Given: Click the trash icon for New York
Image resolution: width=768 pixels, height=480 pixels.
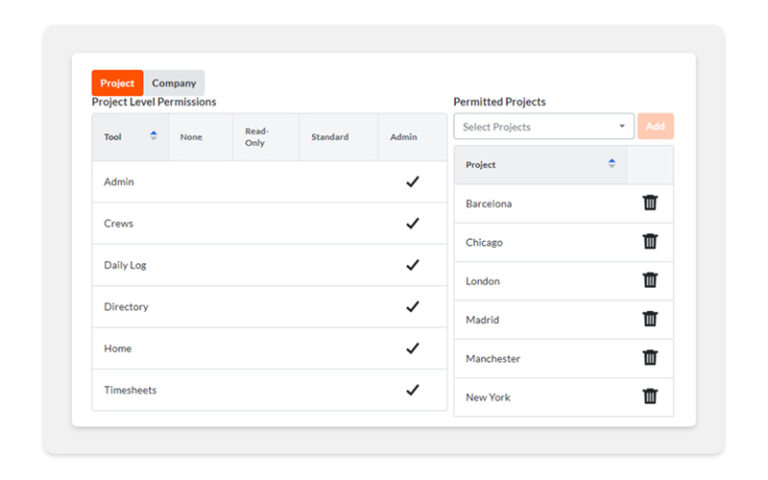Looking at the screenshot, I should tap(650, 397).
